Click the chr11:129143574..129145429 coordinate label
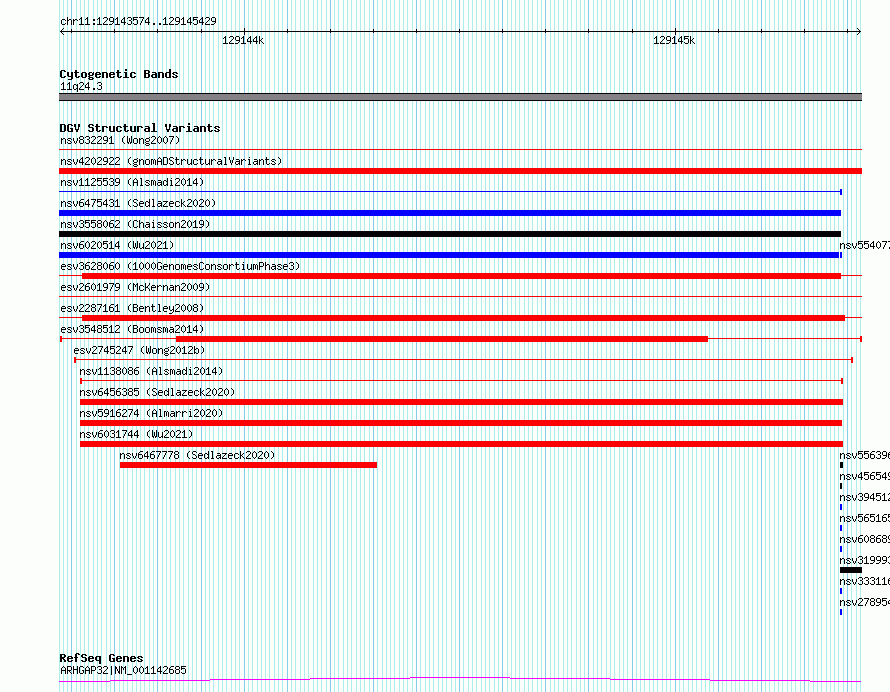This screenshot has width=890, height=692. pyautogui.click(x=138, y=21)
